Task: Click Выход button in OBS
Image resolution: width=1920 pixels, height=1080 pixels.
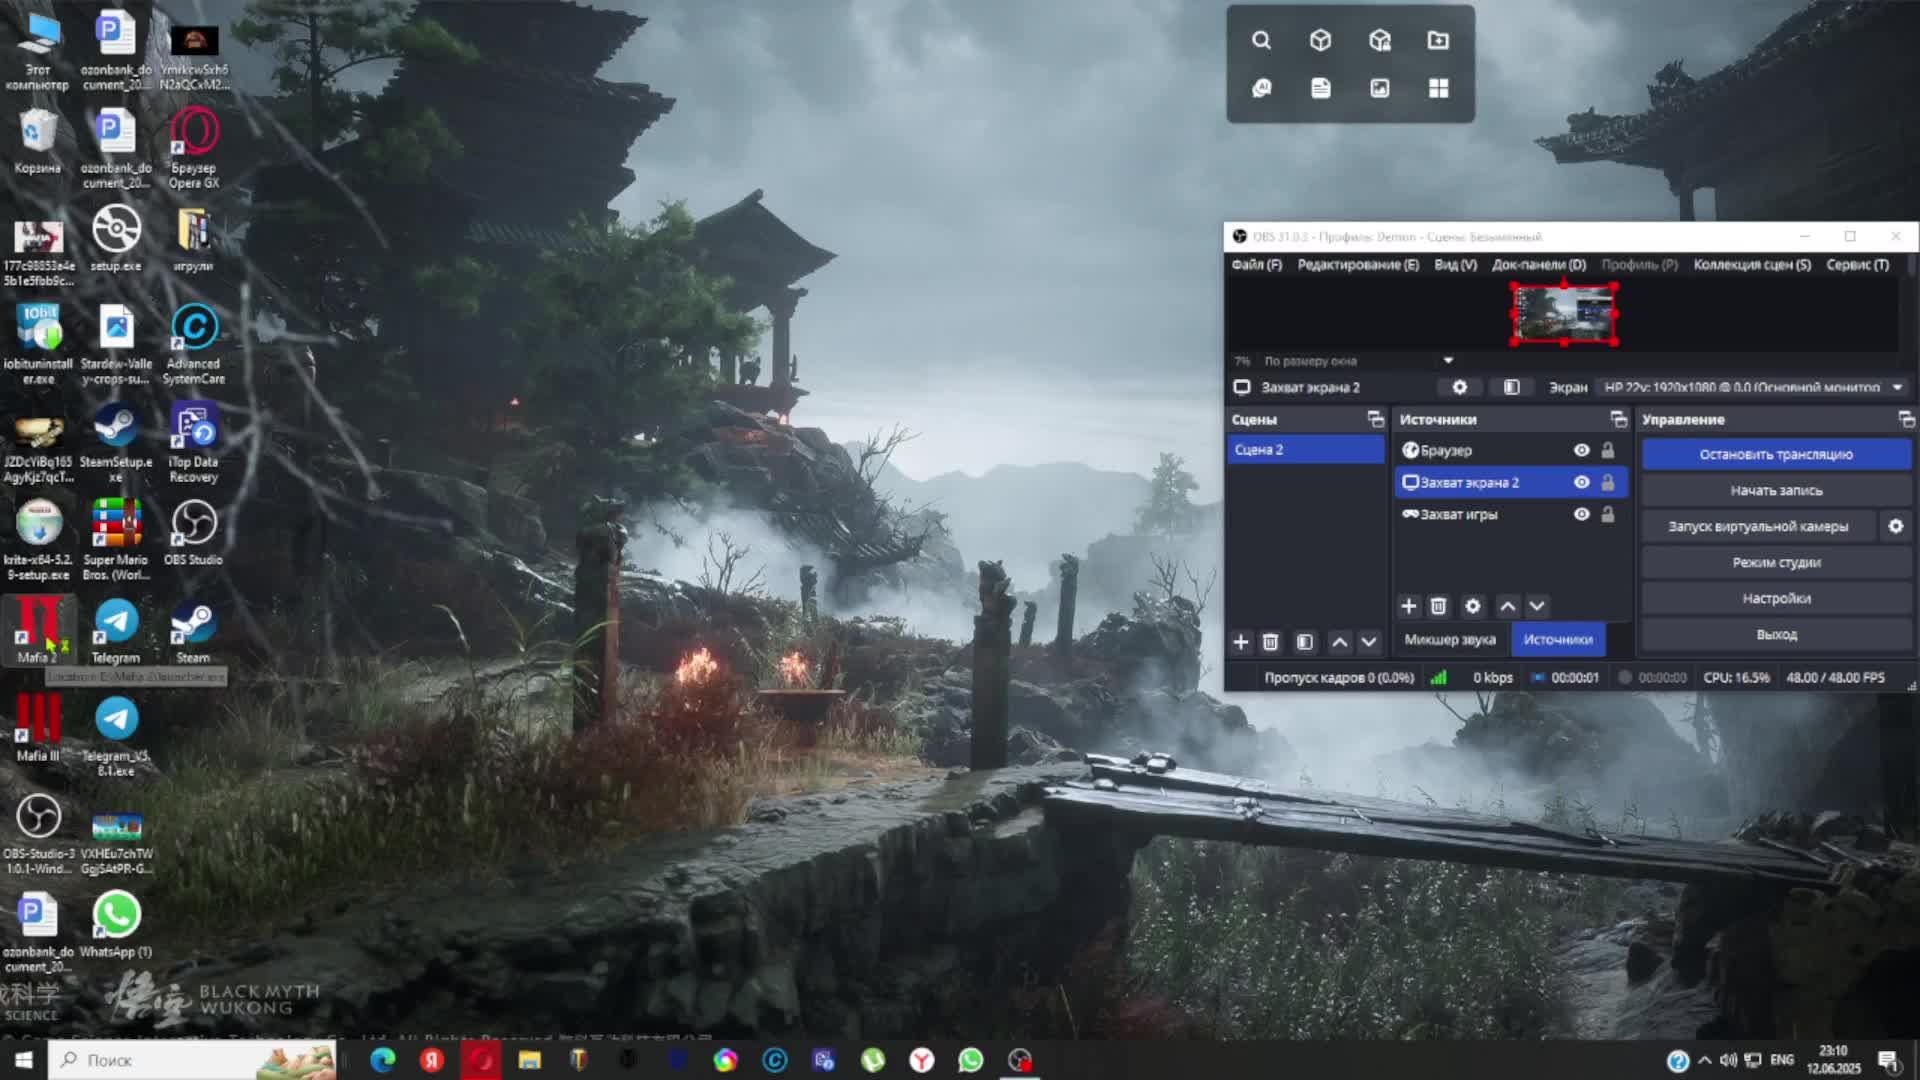Action: click(1776, 634)
